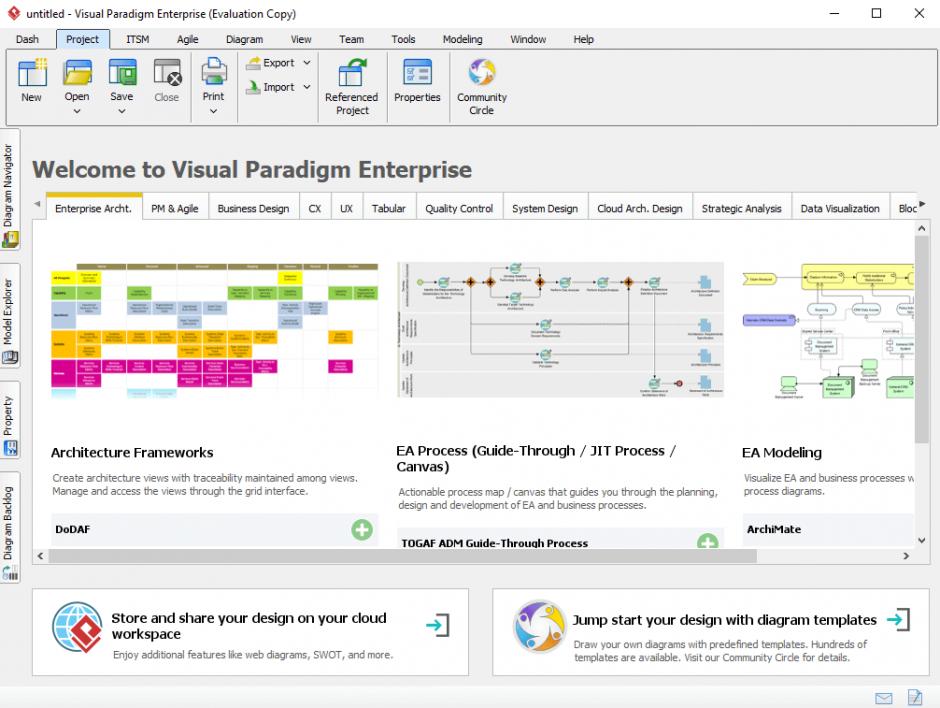Click the EA Process diagram thumbnail
Viewport: 940px width, 708px height.
pos(560,329)
